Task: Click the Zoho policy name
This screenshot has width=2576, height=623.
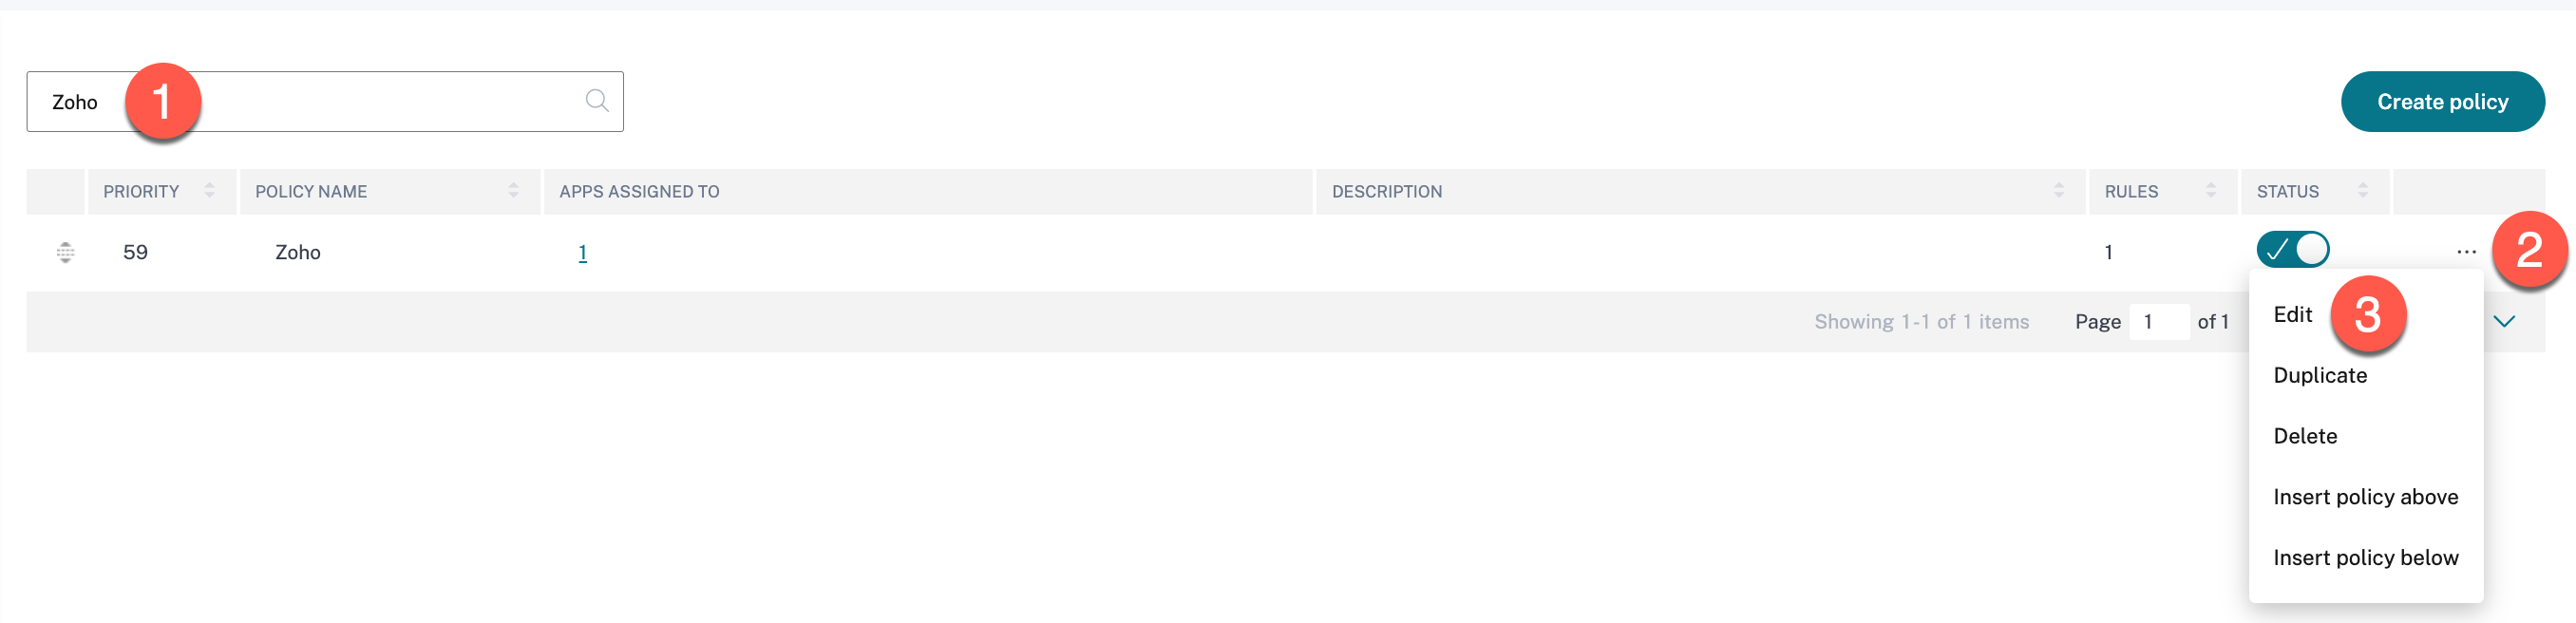Action: (298, 253)
